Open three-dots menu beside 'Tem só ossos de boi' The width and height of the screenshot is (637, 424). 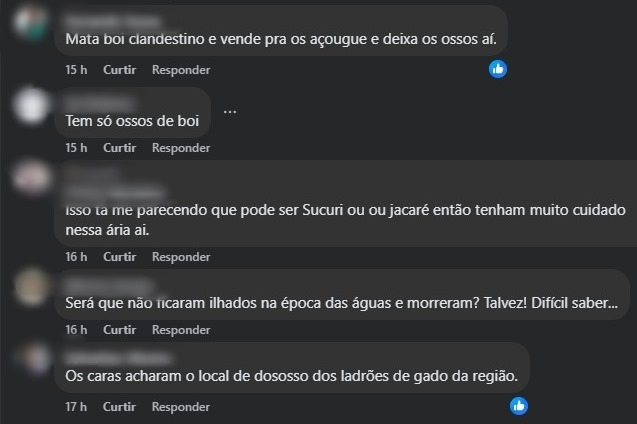tap(230, 110)
